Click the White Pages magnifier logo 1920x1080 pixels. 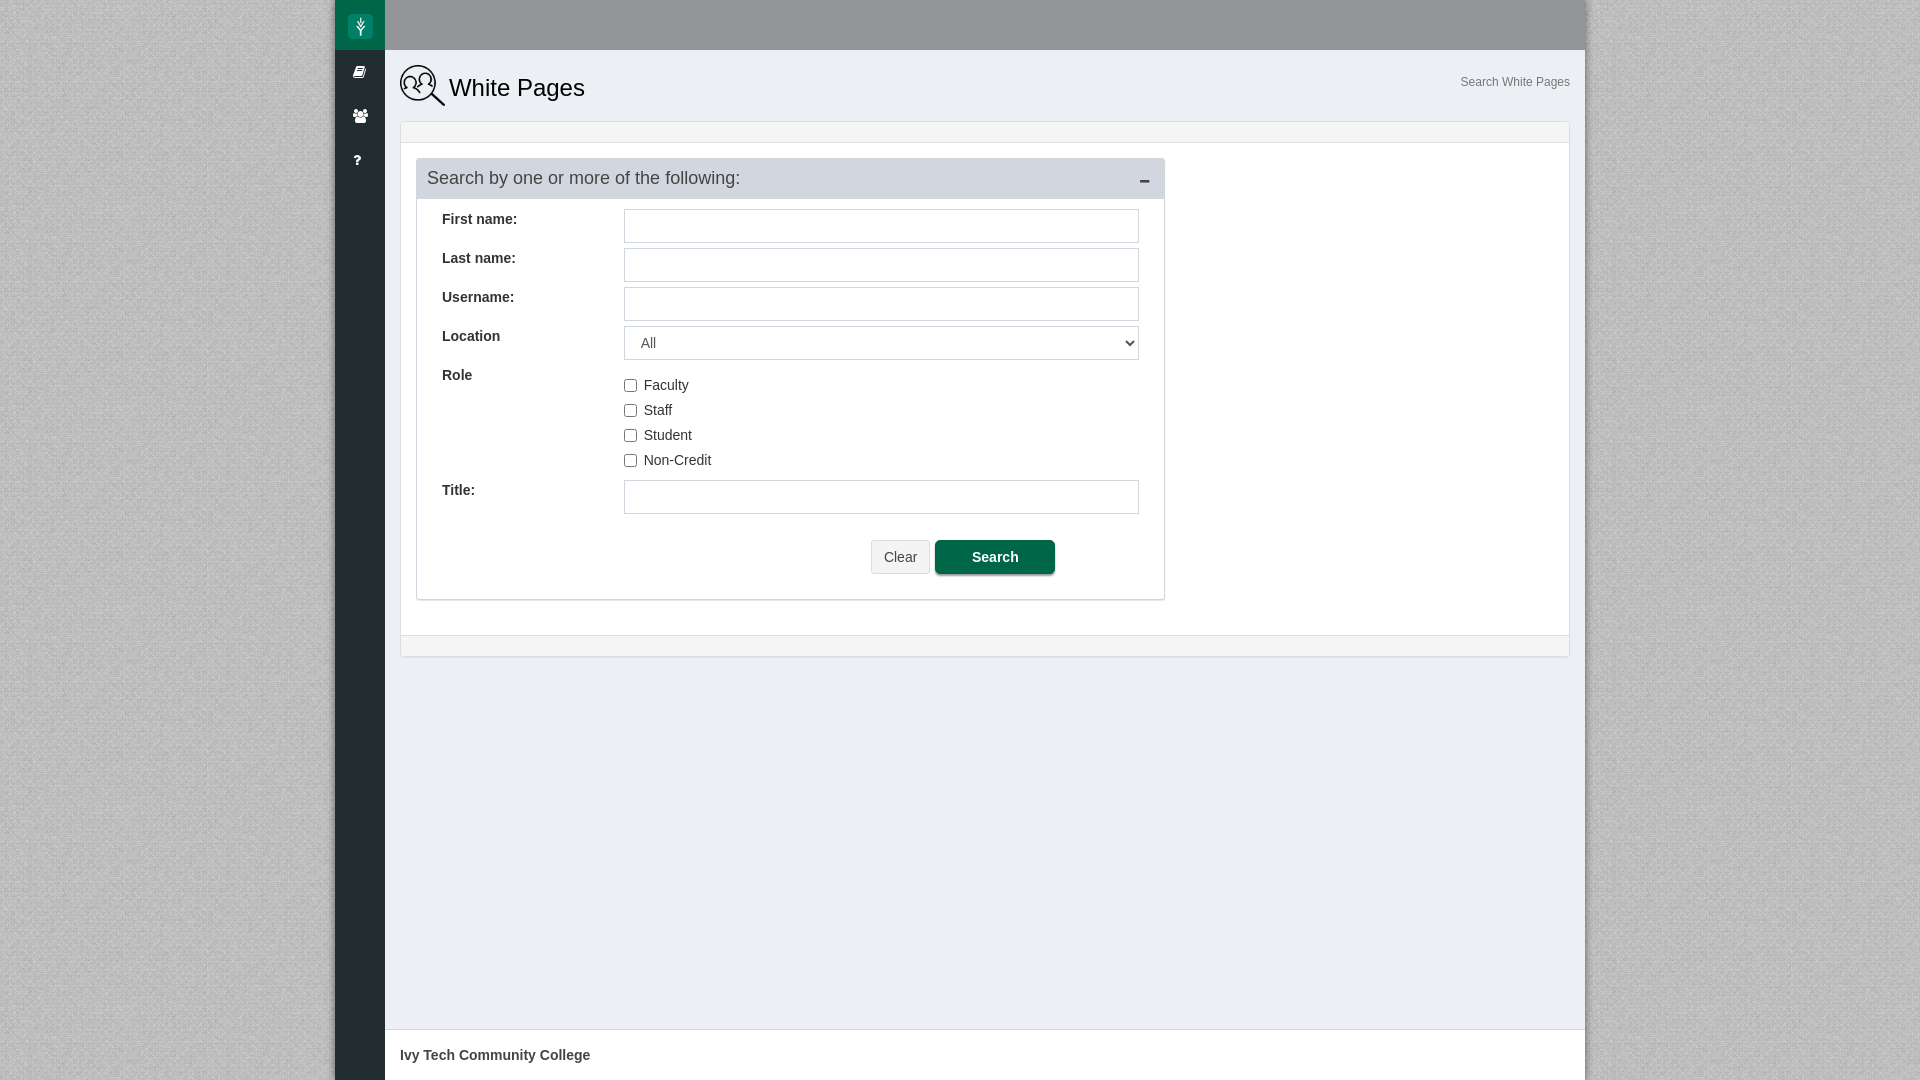(422, 86)
